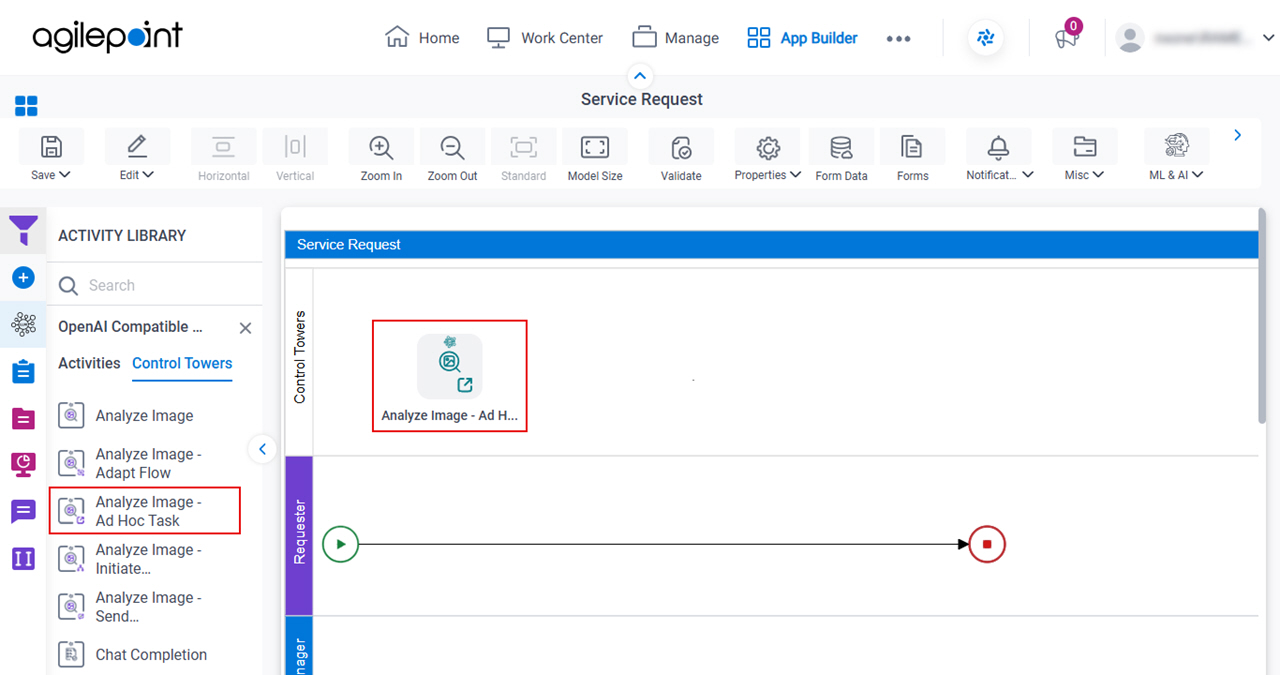The image size is (1280, 675).
Task: Click the filter funnel icon in sidebar
Action: point(23,232)
